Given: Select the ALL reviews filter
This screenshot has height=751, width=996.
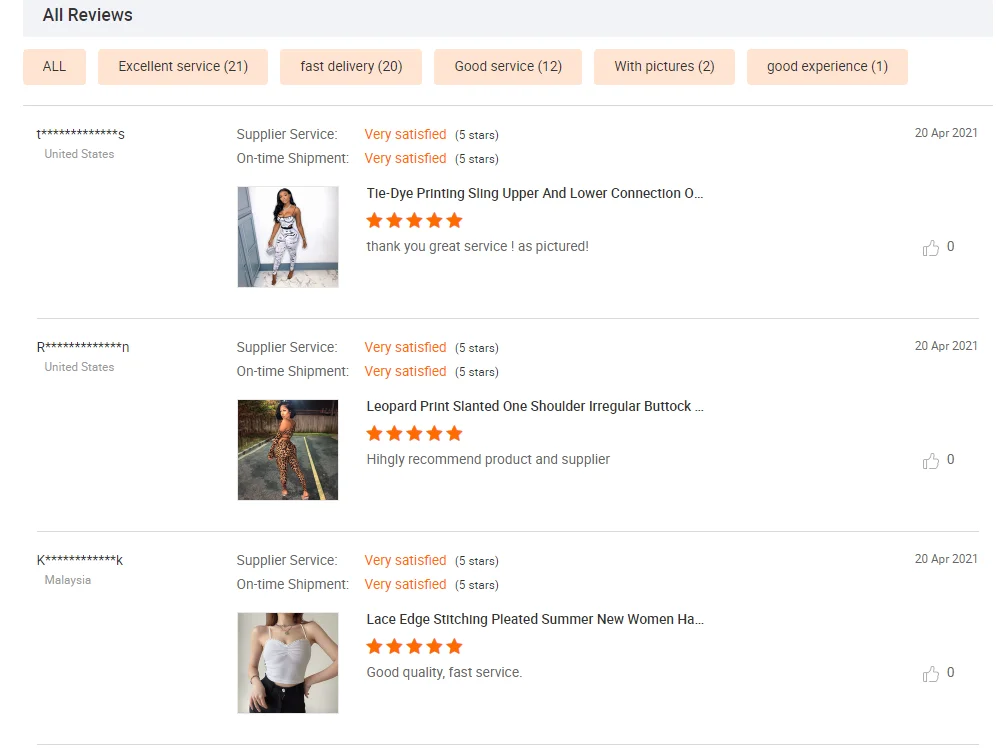Looking at the screenshot, I should point(54,67).
